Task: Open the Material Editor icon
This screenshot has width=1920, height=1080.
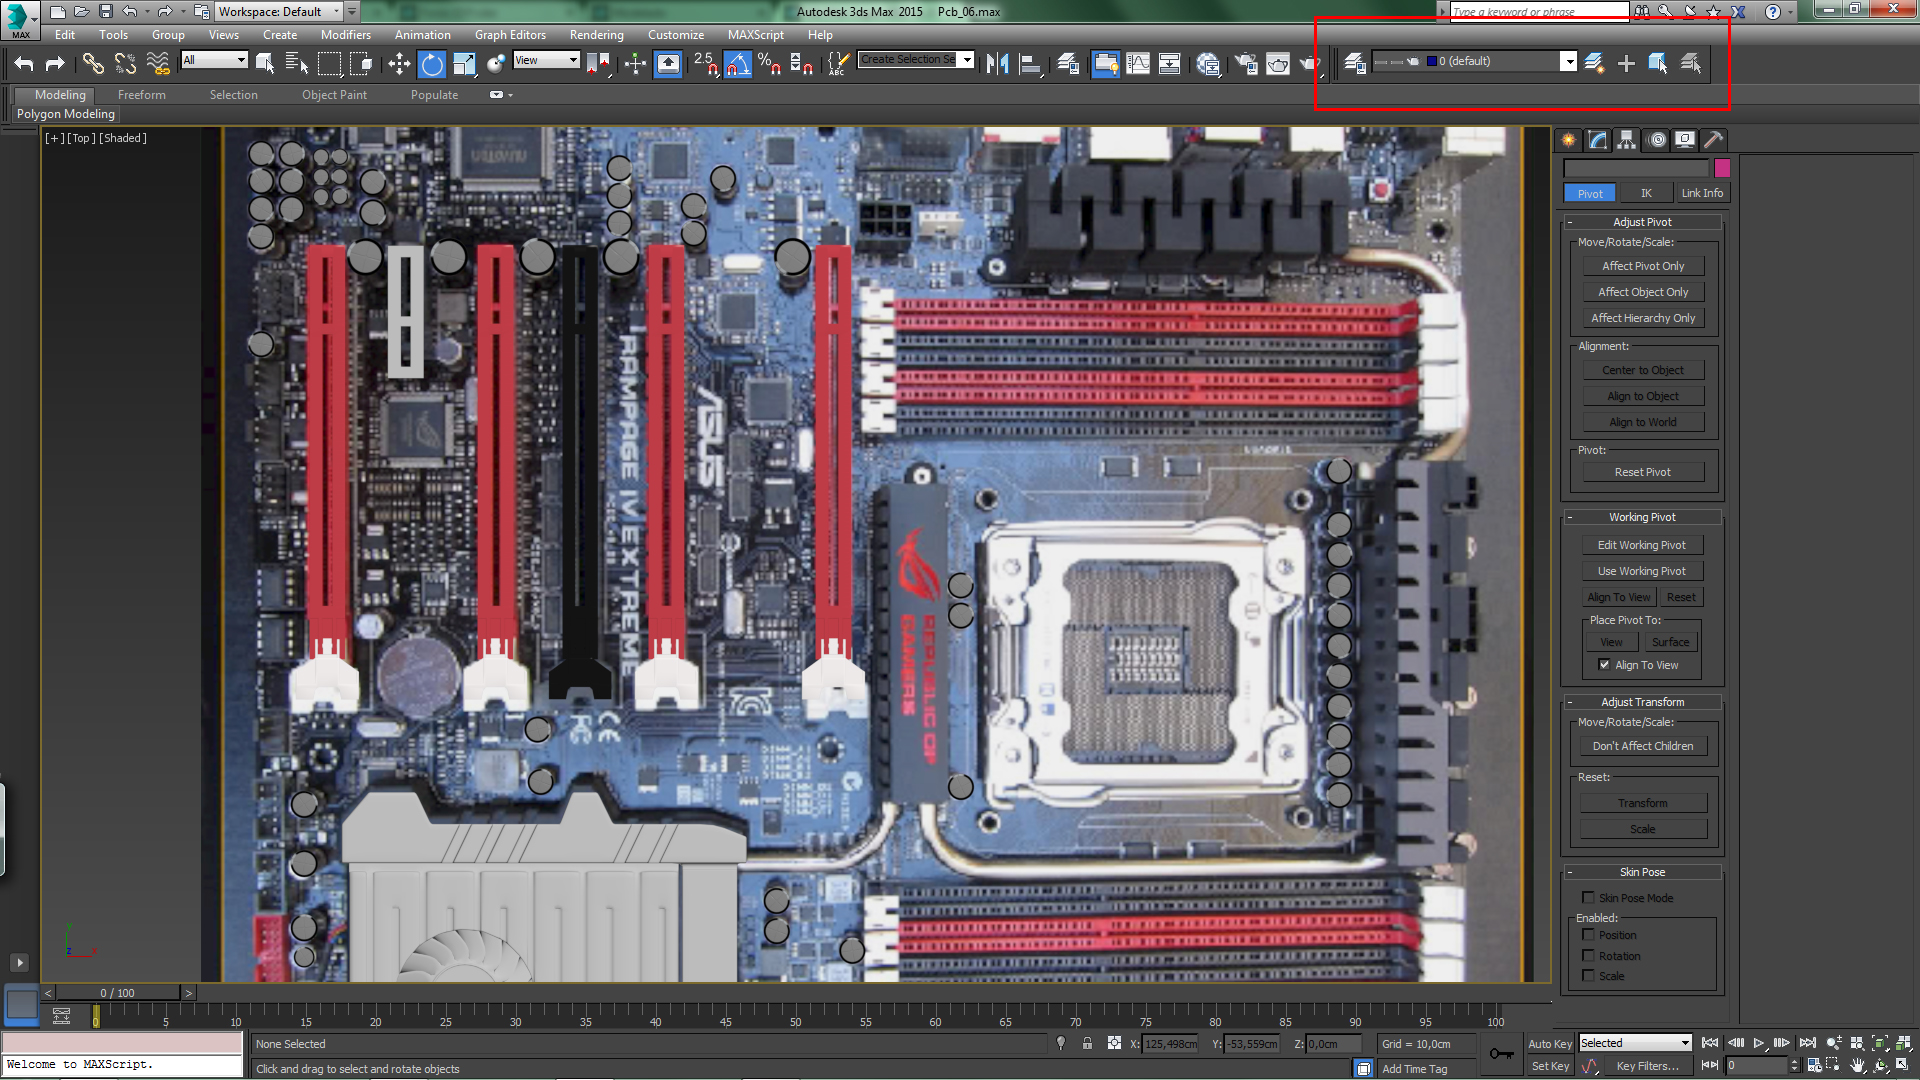Action: click(x=1208, y=64)
